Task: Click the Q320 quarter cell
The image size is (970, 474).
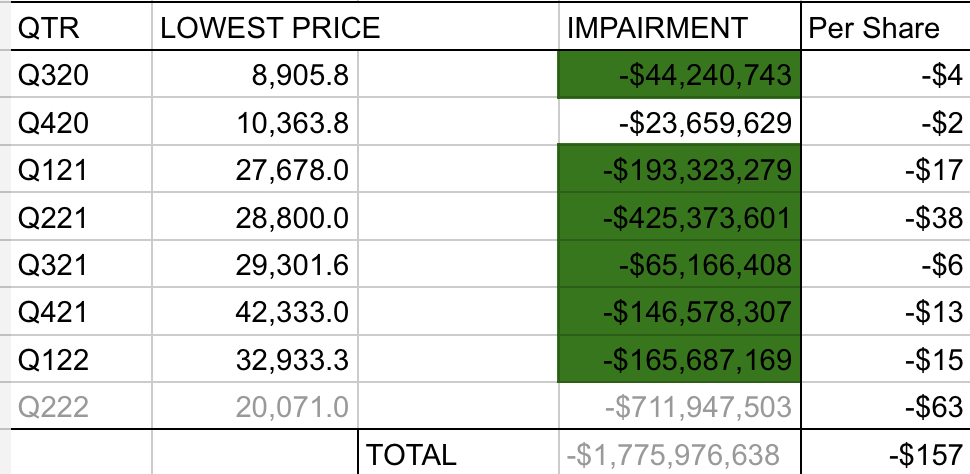Action: pos(81,74)
